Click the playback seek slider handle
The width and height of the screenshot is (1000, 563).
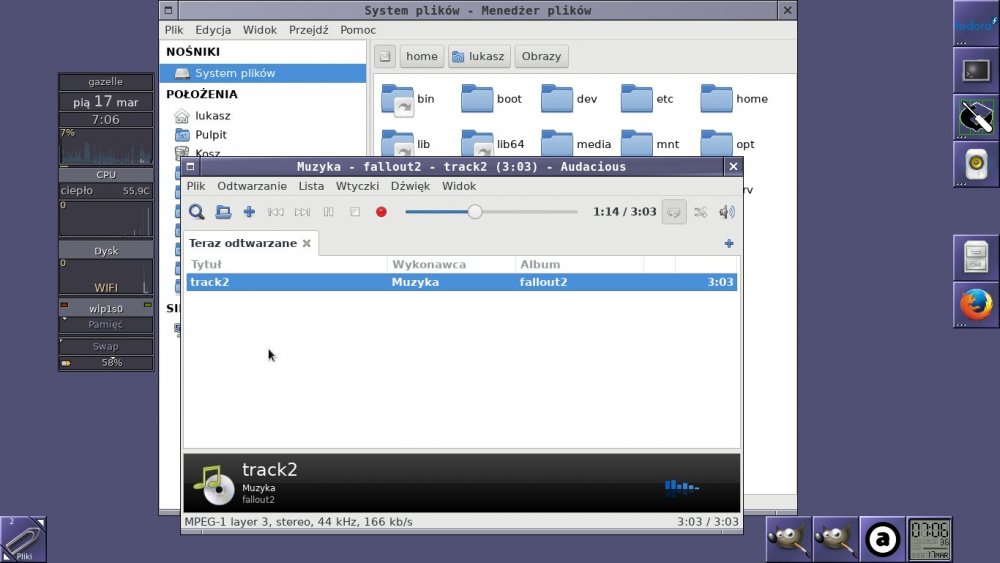pyautogui.click(x=474, y=212)
